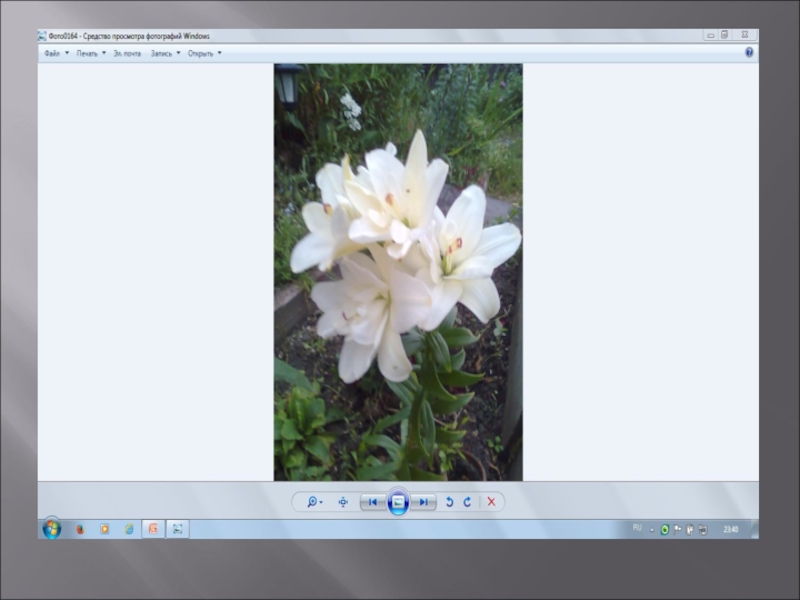This screenshot has width=800, height=600.
Task: Expand the Открыть dropdown
Action: [x=204, y=53]
